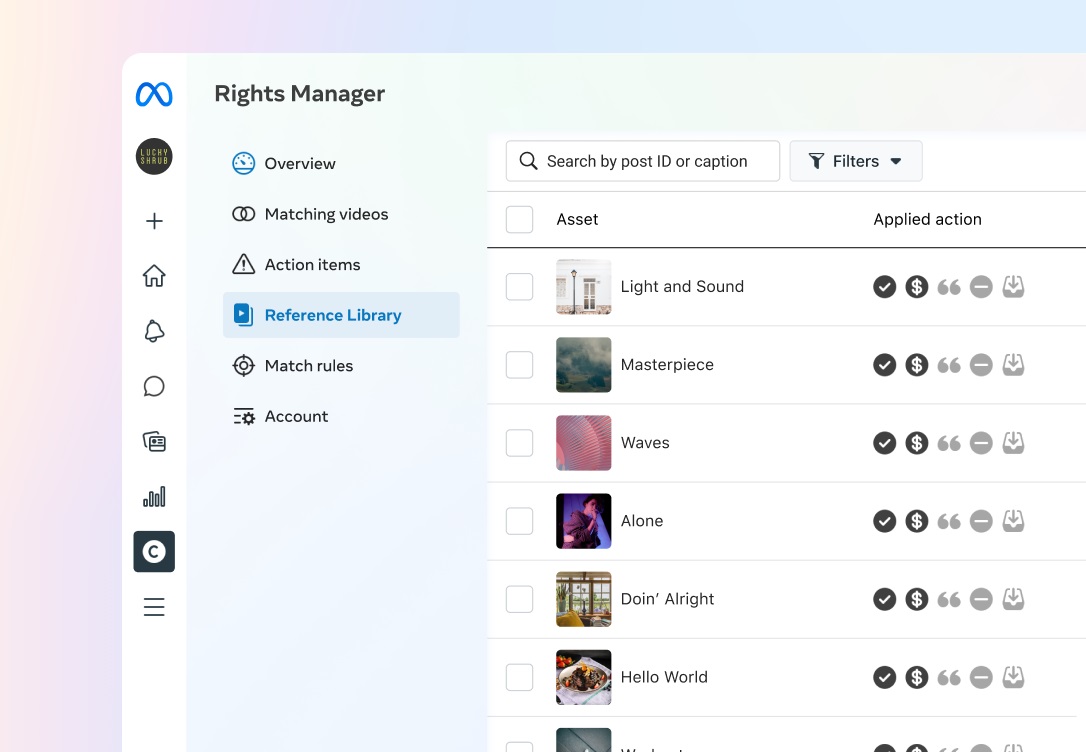Click the Rights Manager title
Viewport: 1086px width, 752px height.
(x=299, y=93)
